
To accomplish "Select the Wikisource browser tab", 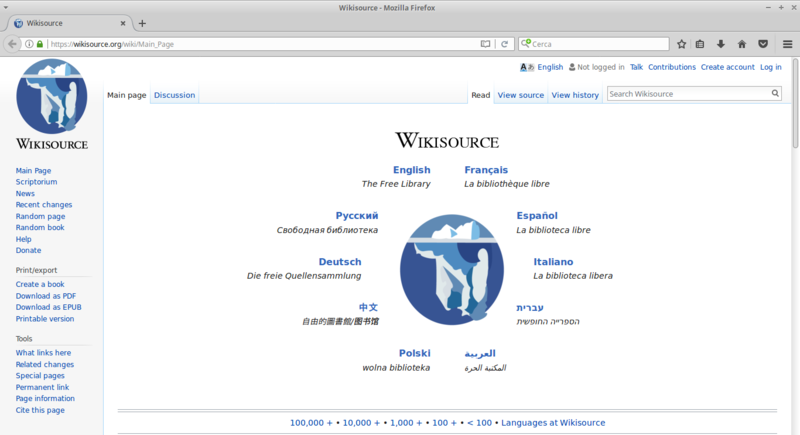I will pos(70,23).
